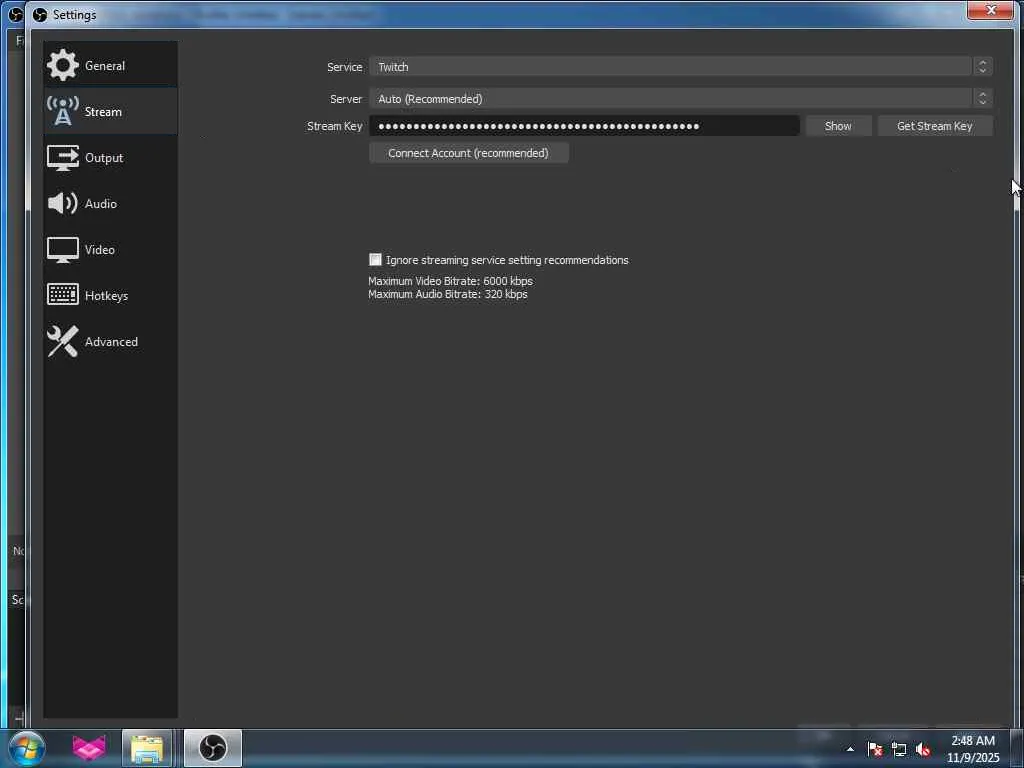The width and height of the screenshot is (1024, 768).
Task: Click Maximum Audio Bitrate: 320 kbps text
Action: [448, 295]
